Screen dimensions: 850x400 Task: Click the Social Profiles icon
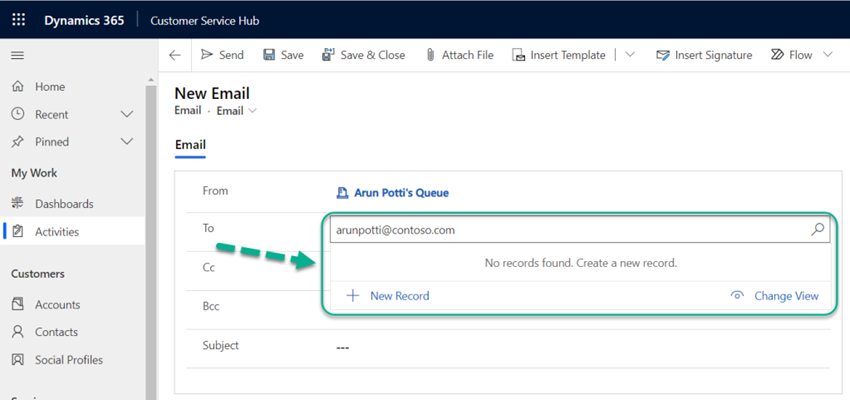coord(18,359)
